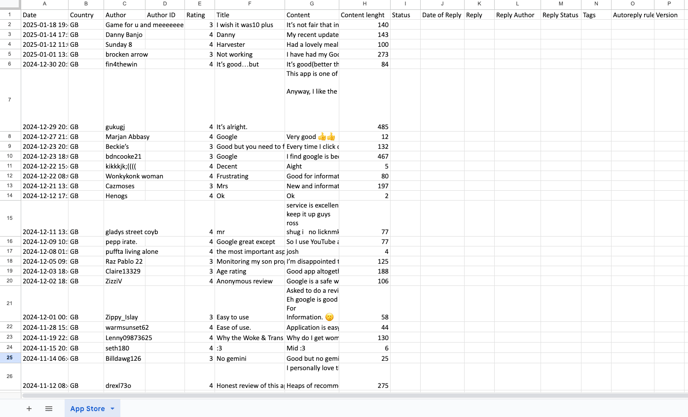This screenshot has height=417, width=688.
Task: Select content cell Aight
Action: coord(312,166)
